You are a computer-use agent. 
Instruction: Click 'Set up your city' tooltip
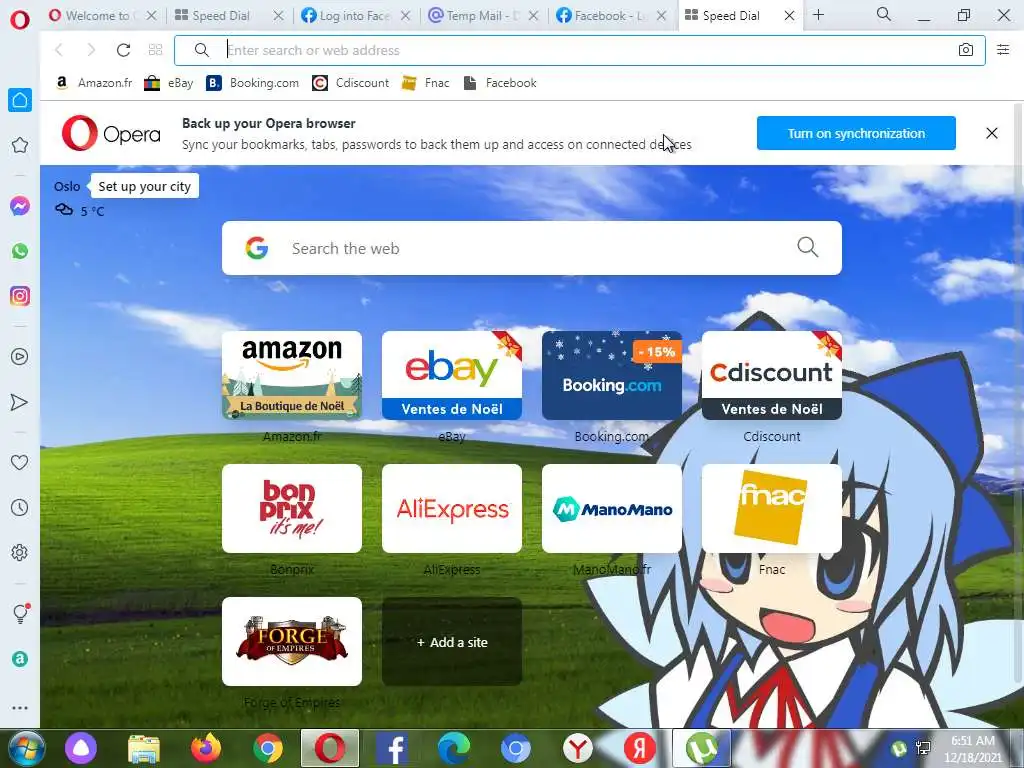tap(144, 186)
